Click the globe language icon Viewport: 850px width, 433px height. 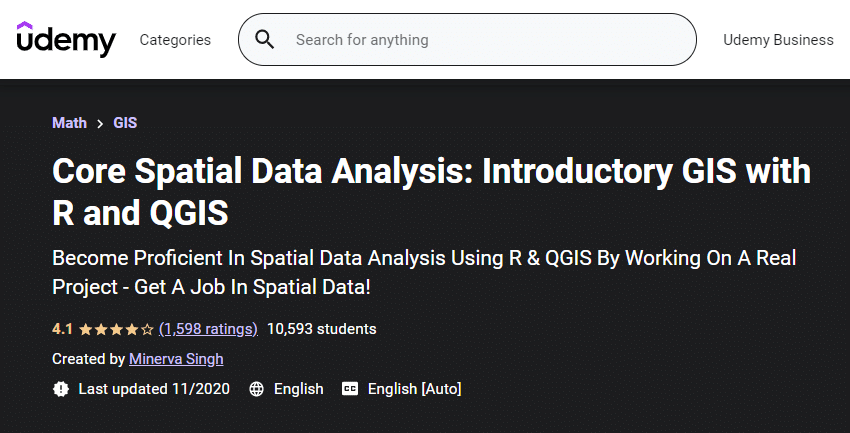coord(256,389)
